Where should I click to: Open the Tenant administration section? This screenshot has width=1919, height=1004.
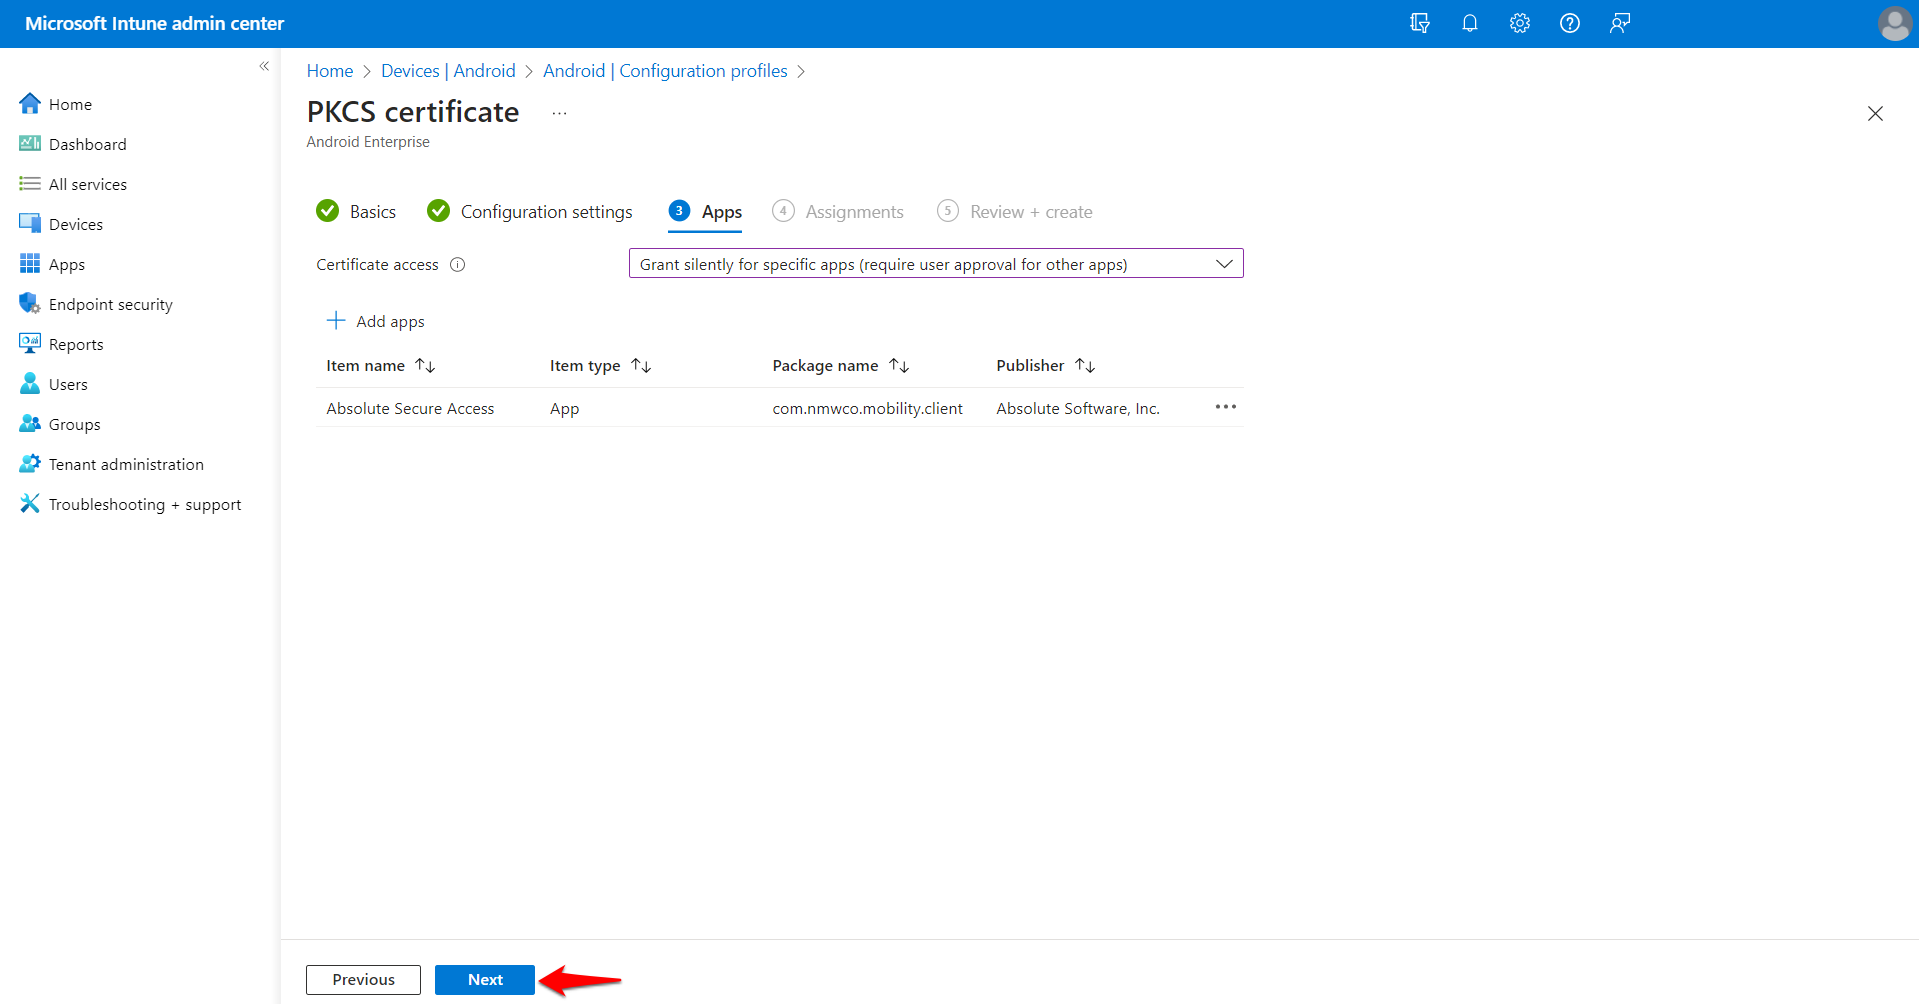pos(124,463)
